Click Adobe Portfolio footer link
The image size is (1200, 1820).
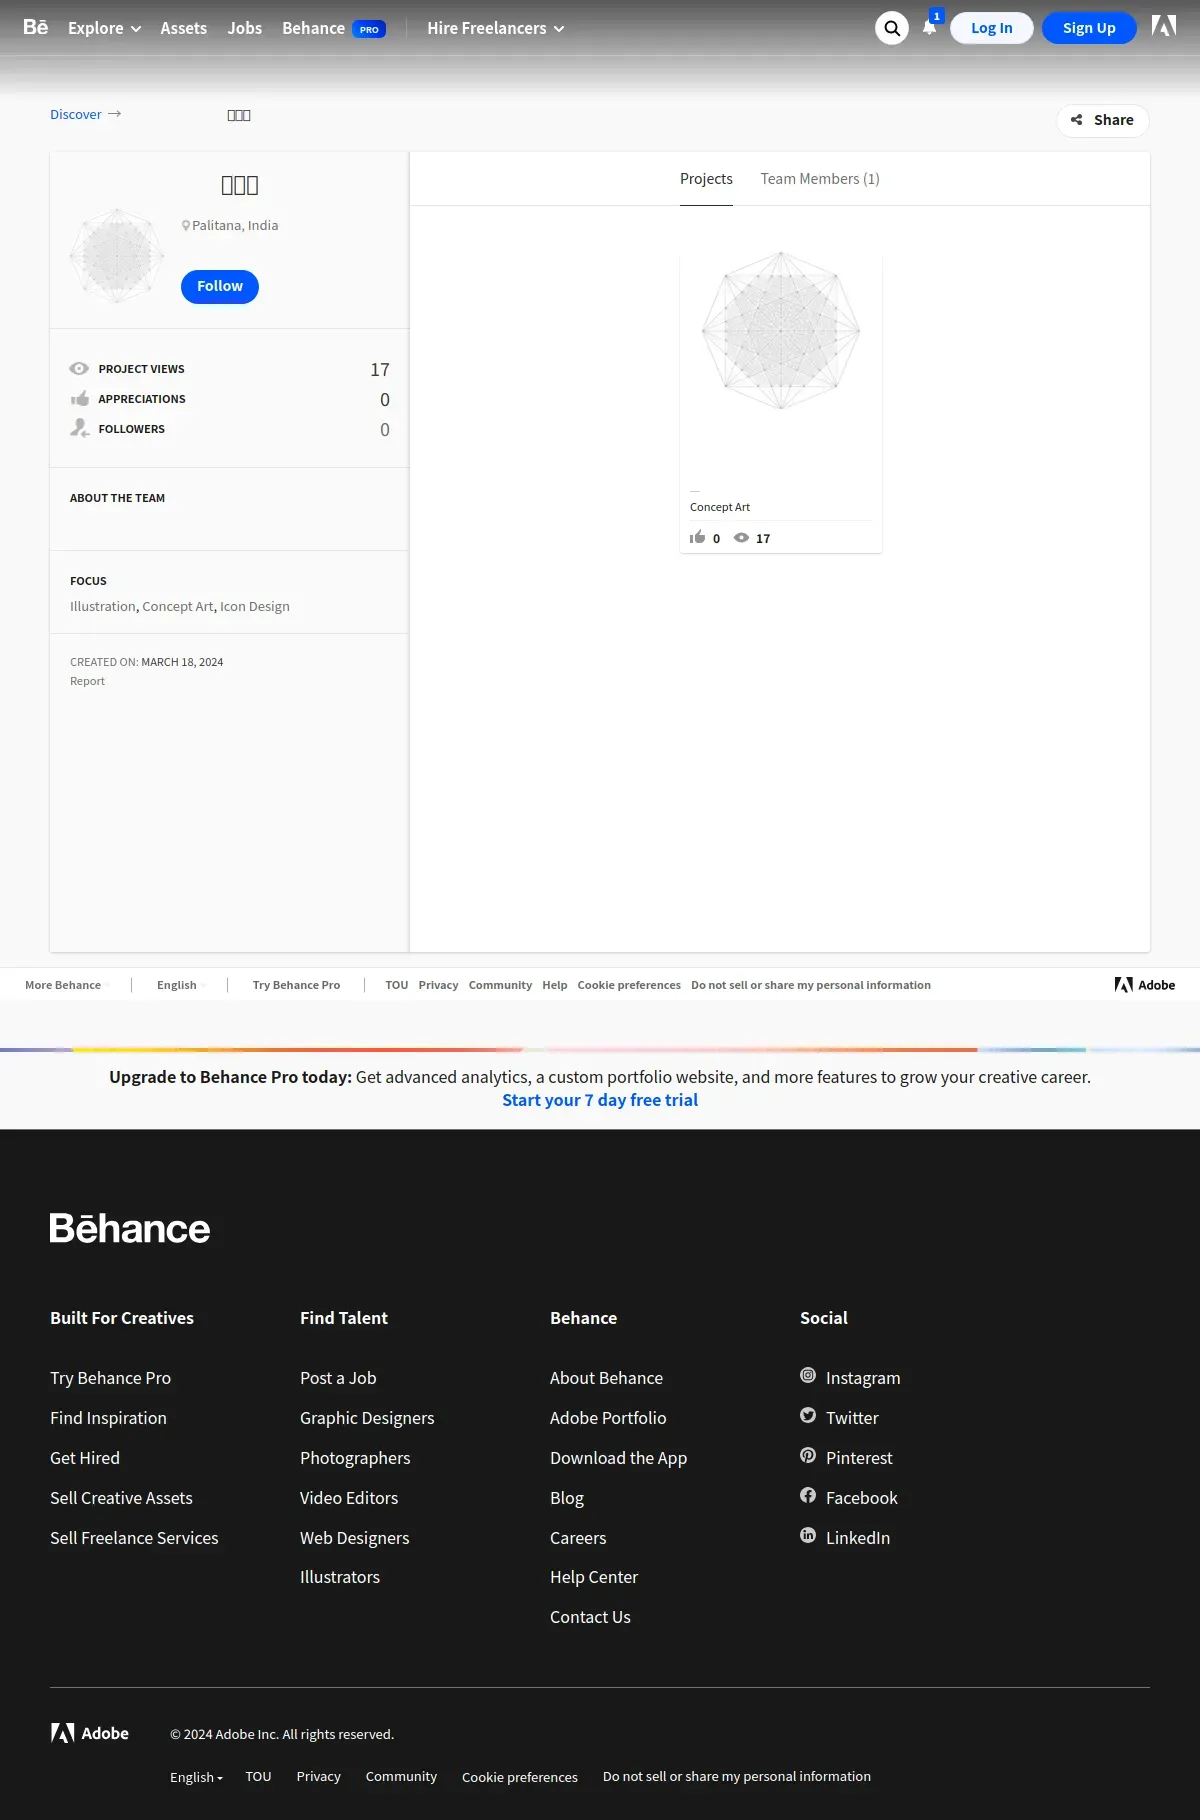[x=608, y=1418]
